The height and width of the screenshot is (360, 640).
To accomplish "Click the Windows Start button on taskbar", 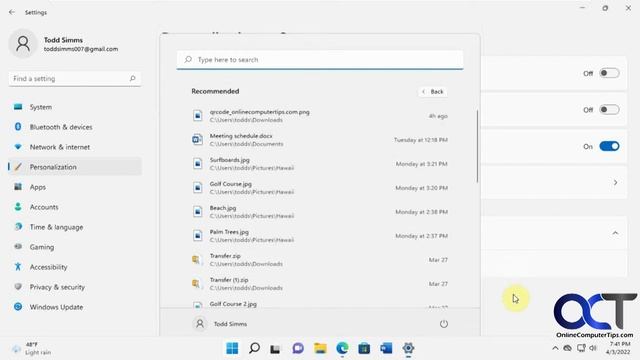I will coord(232,348).
